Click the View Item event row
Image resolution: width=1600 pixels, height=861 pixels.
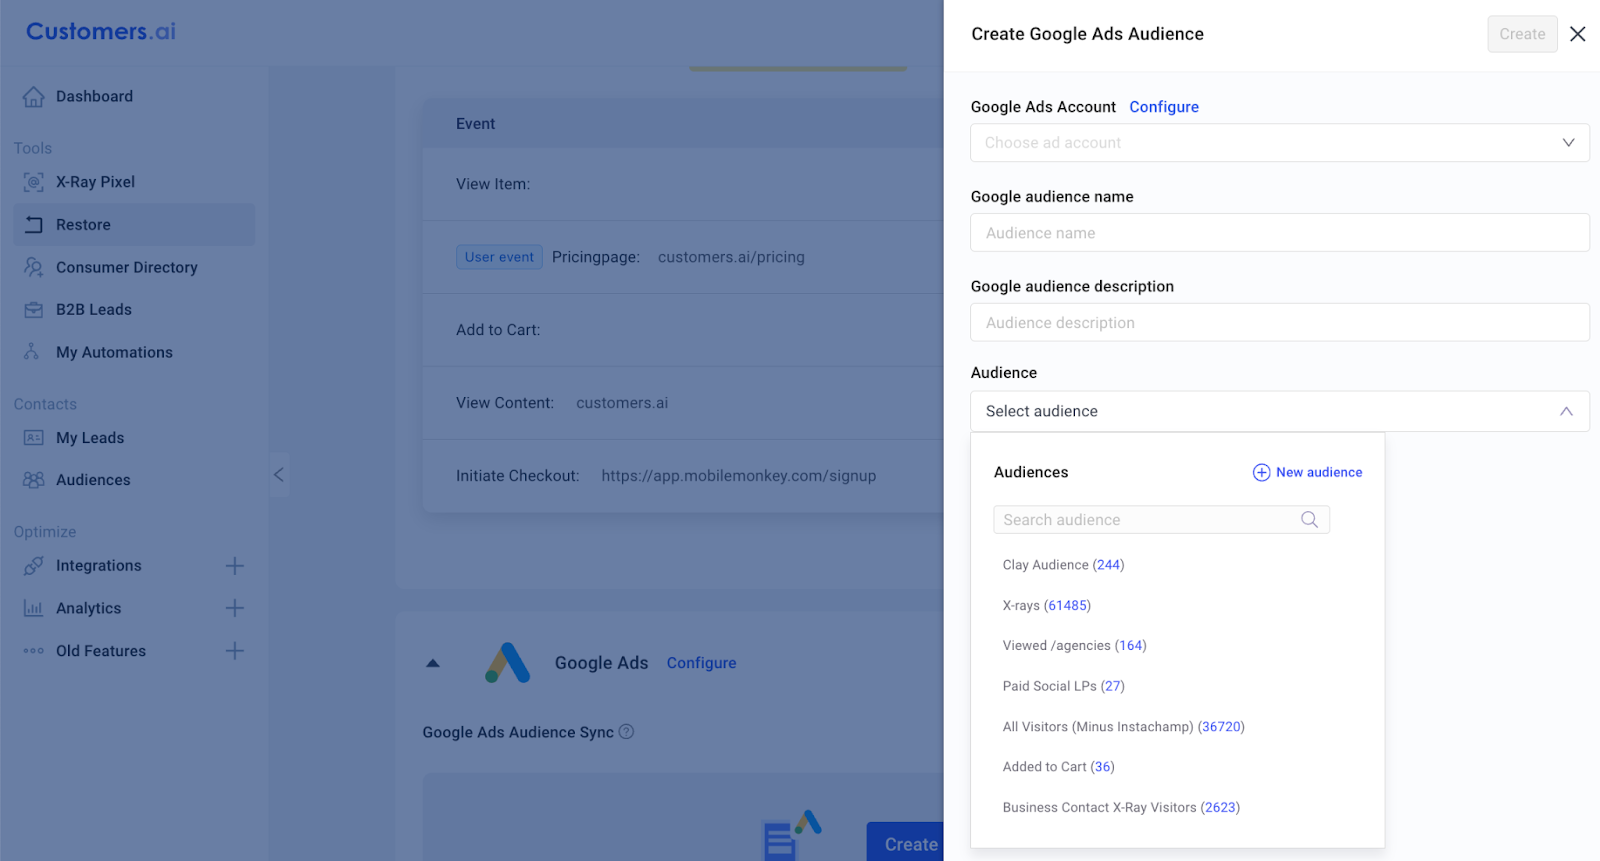683,184
